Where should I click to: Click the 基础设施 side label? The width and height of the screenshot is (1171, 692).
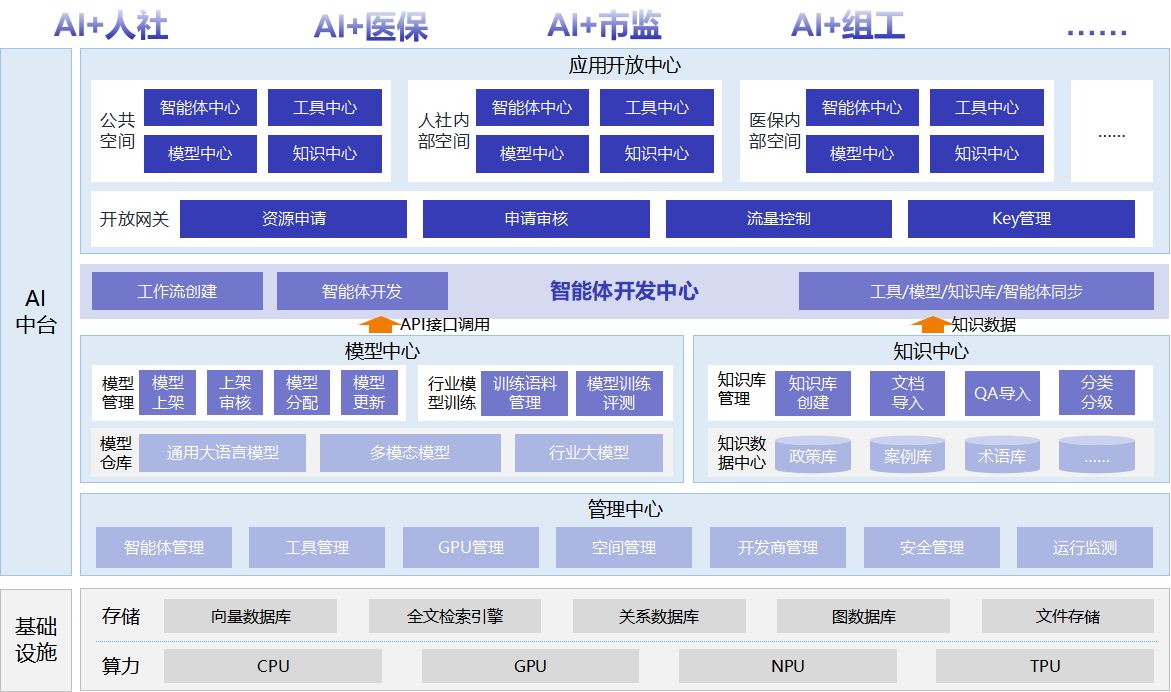(36, 640)
